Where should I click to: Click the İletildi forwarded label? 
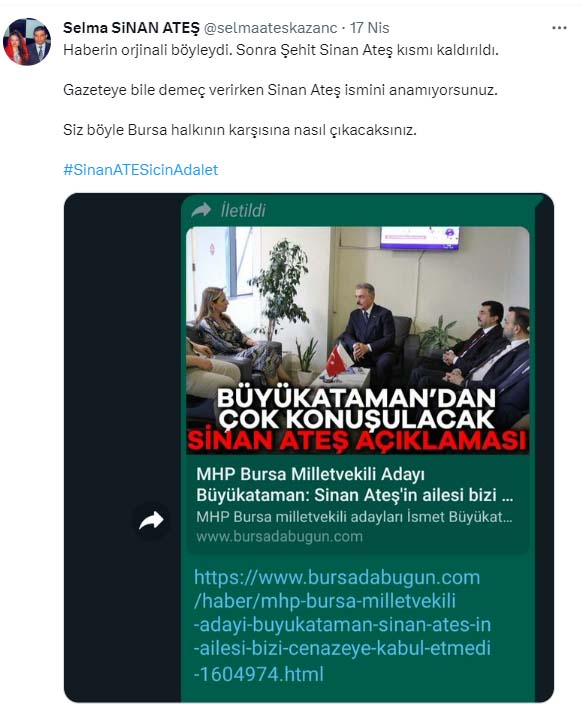click(x=243, y=210)
